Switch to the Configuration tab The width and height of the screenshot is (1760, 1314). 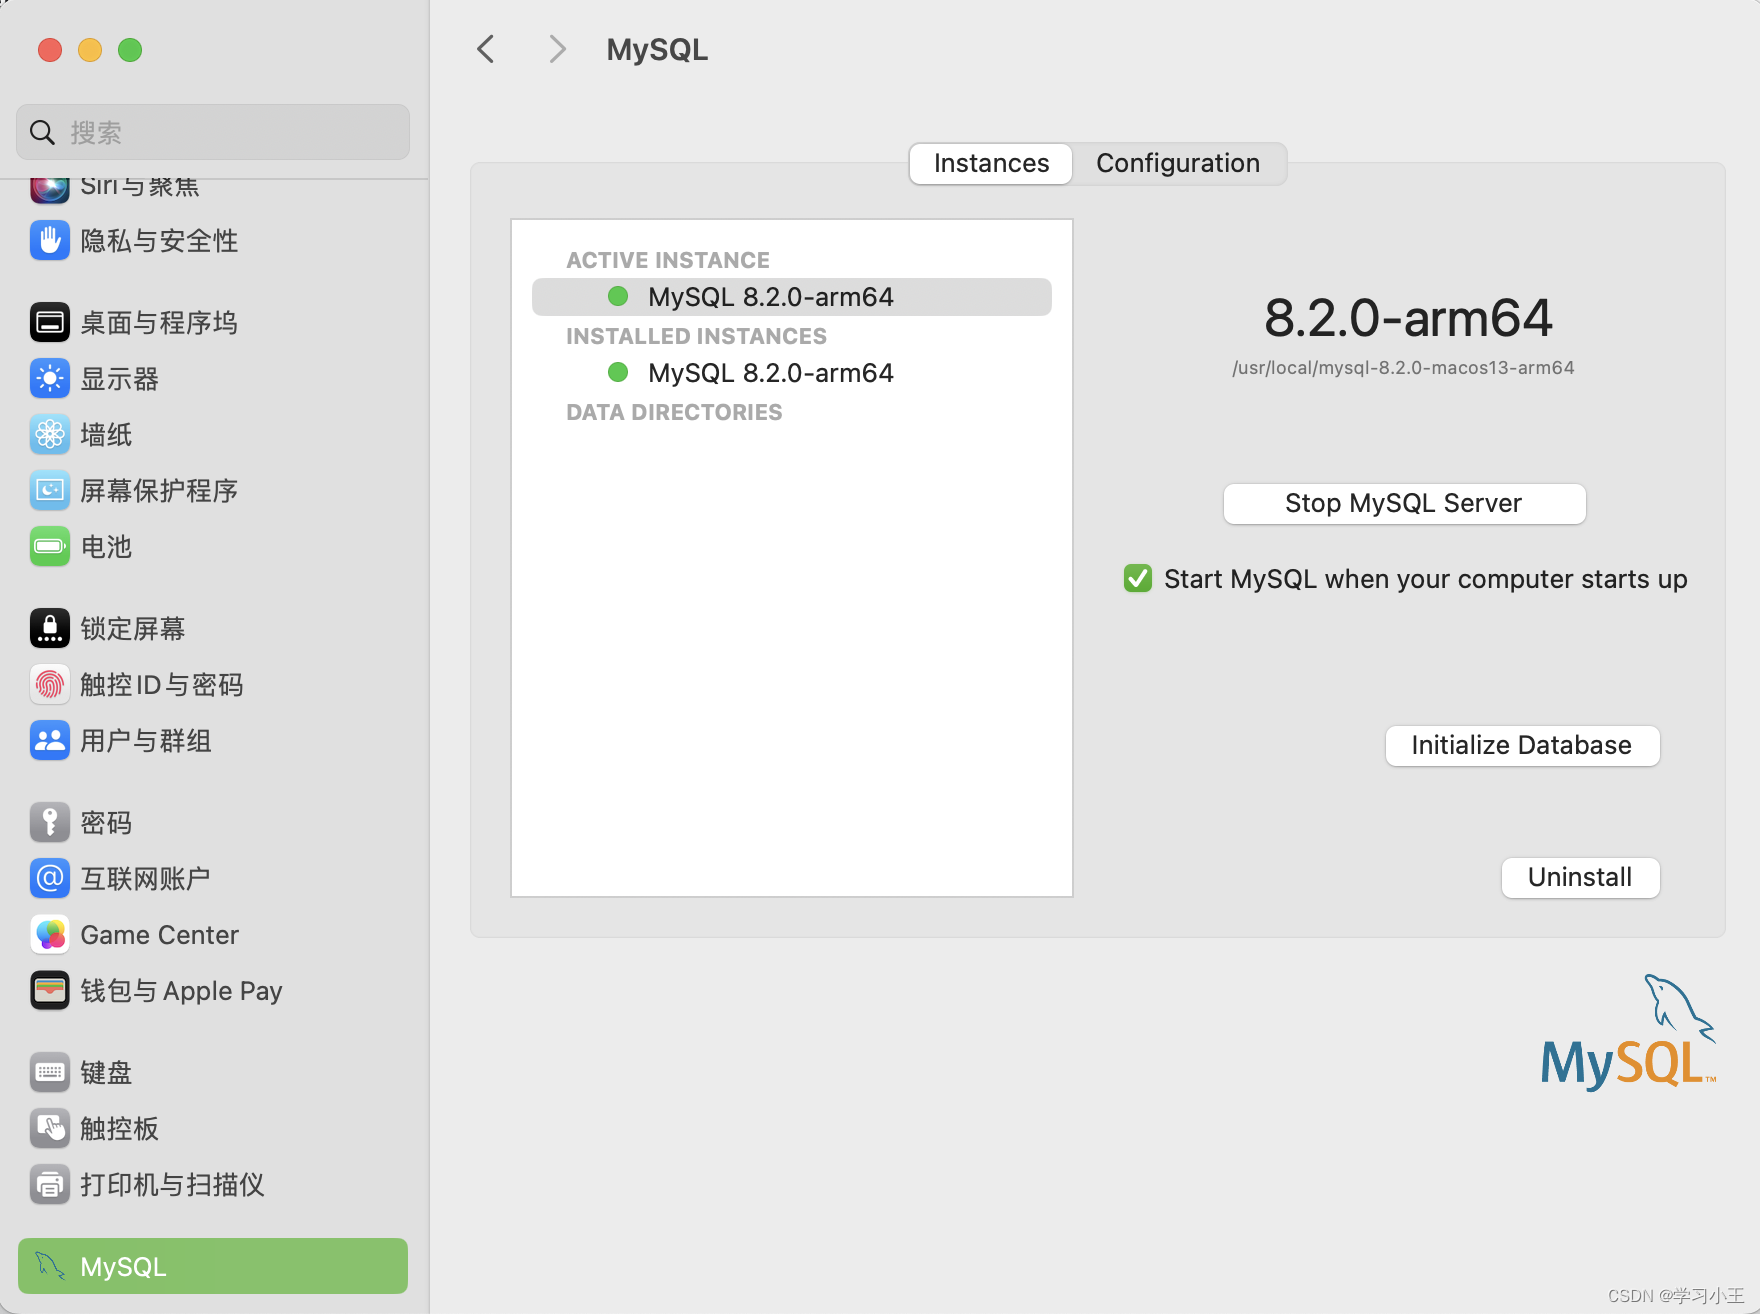(x=1177, y=163)
